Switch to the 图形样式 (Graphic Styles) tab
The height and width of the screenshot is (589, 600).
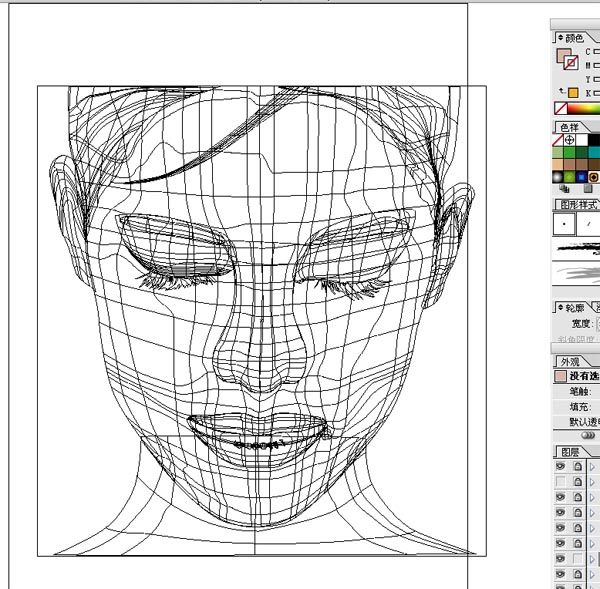point(579,205)
